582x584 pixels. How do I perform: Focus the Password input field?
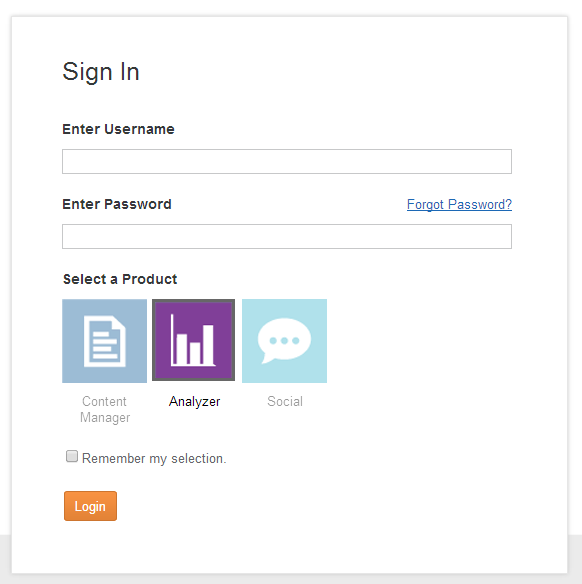(287, 236)
